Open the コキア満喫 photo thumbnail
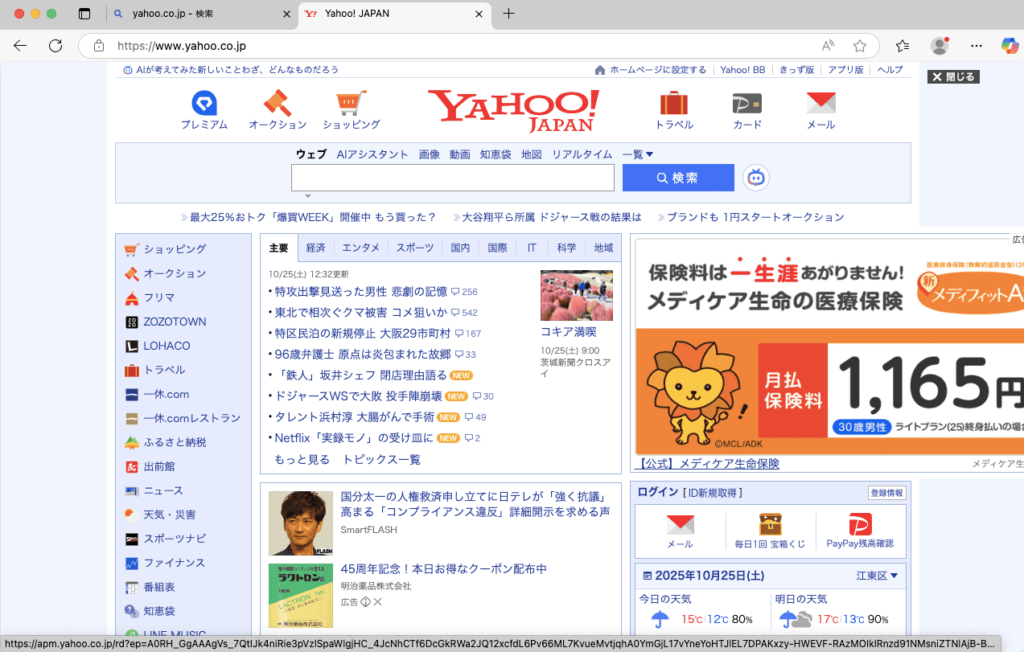 point(576,295)
